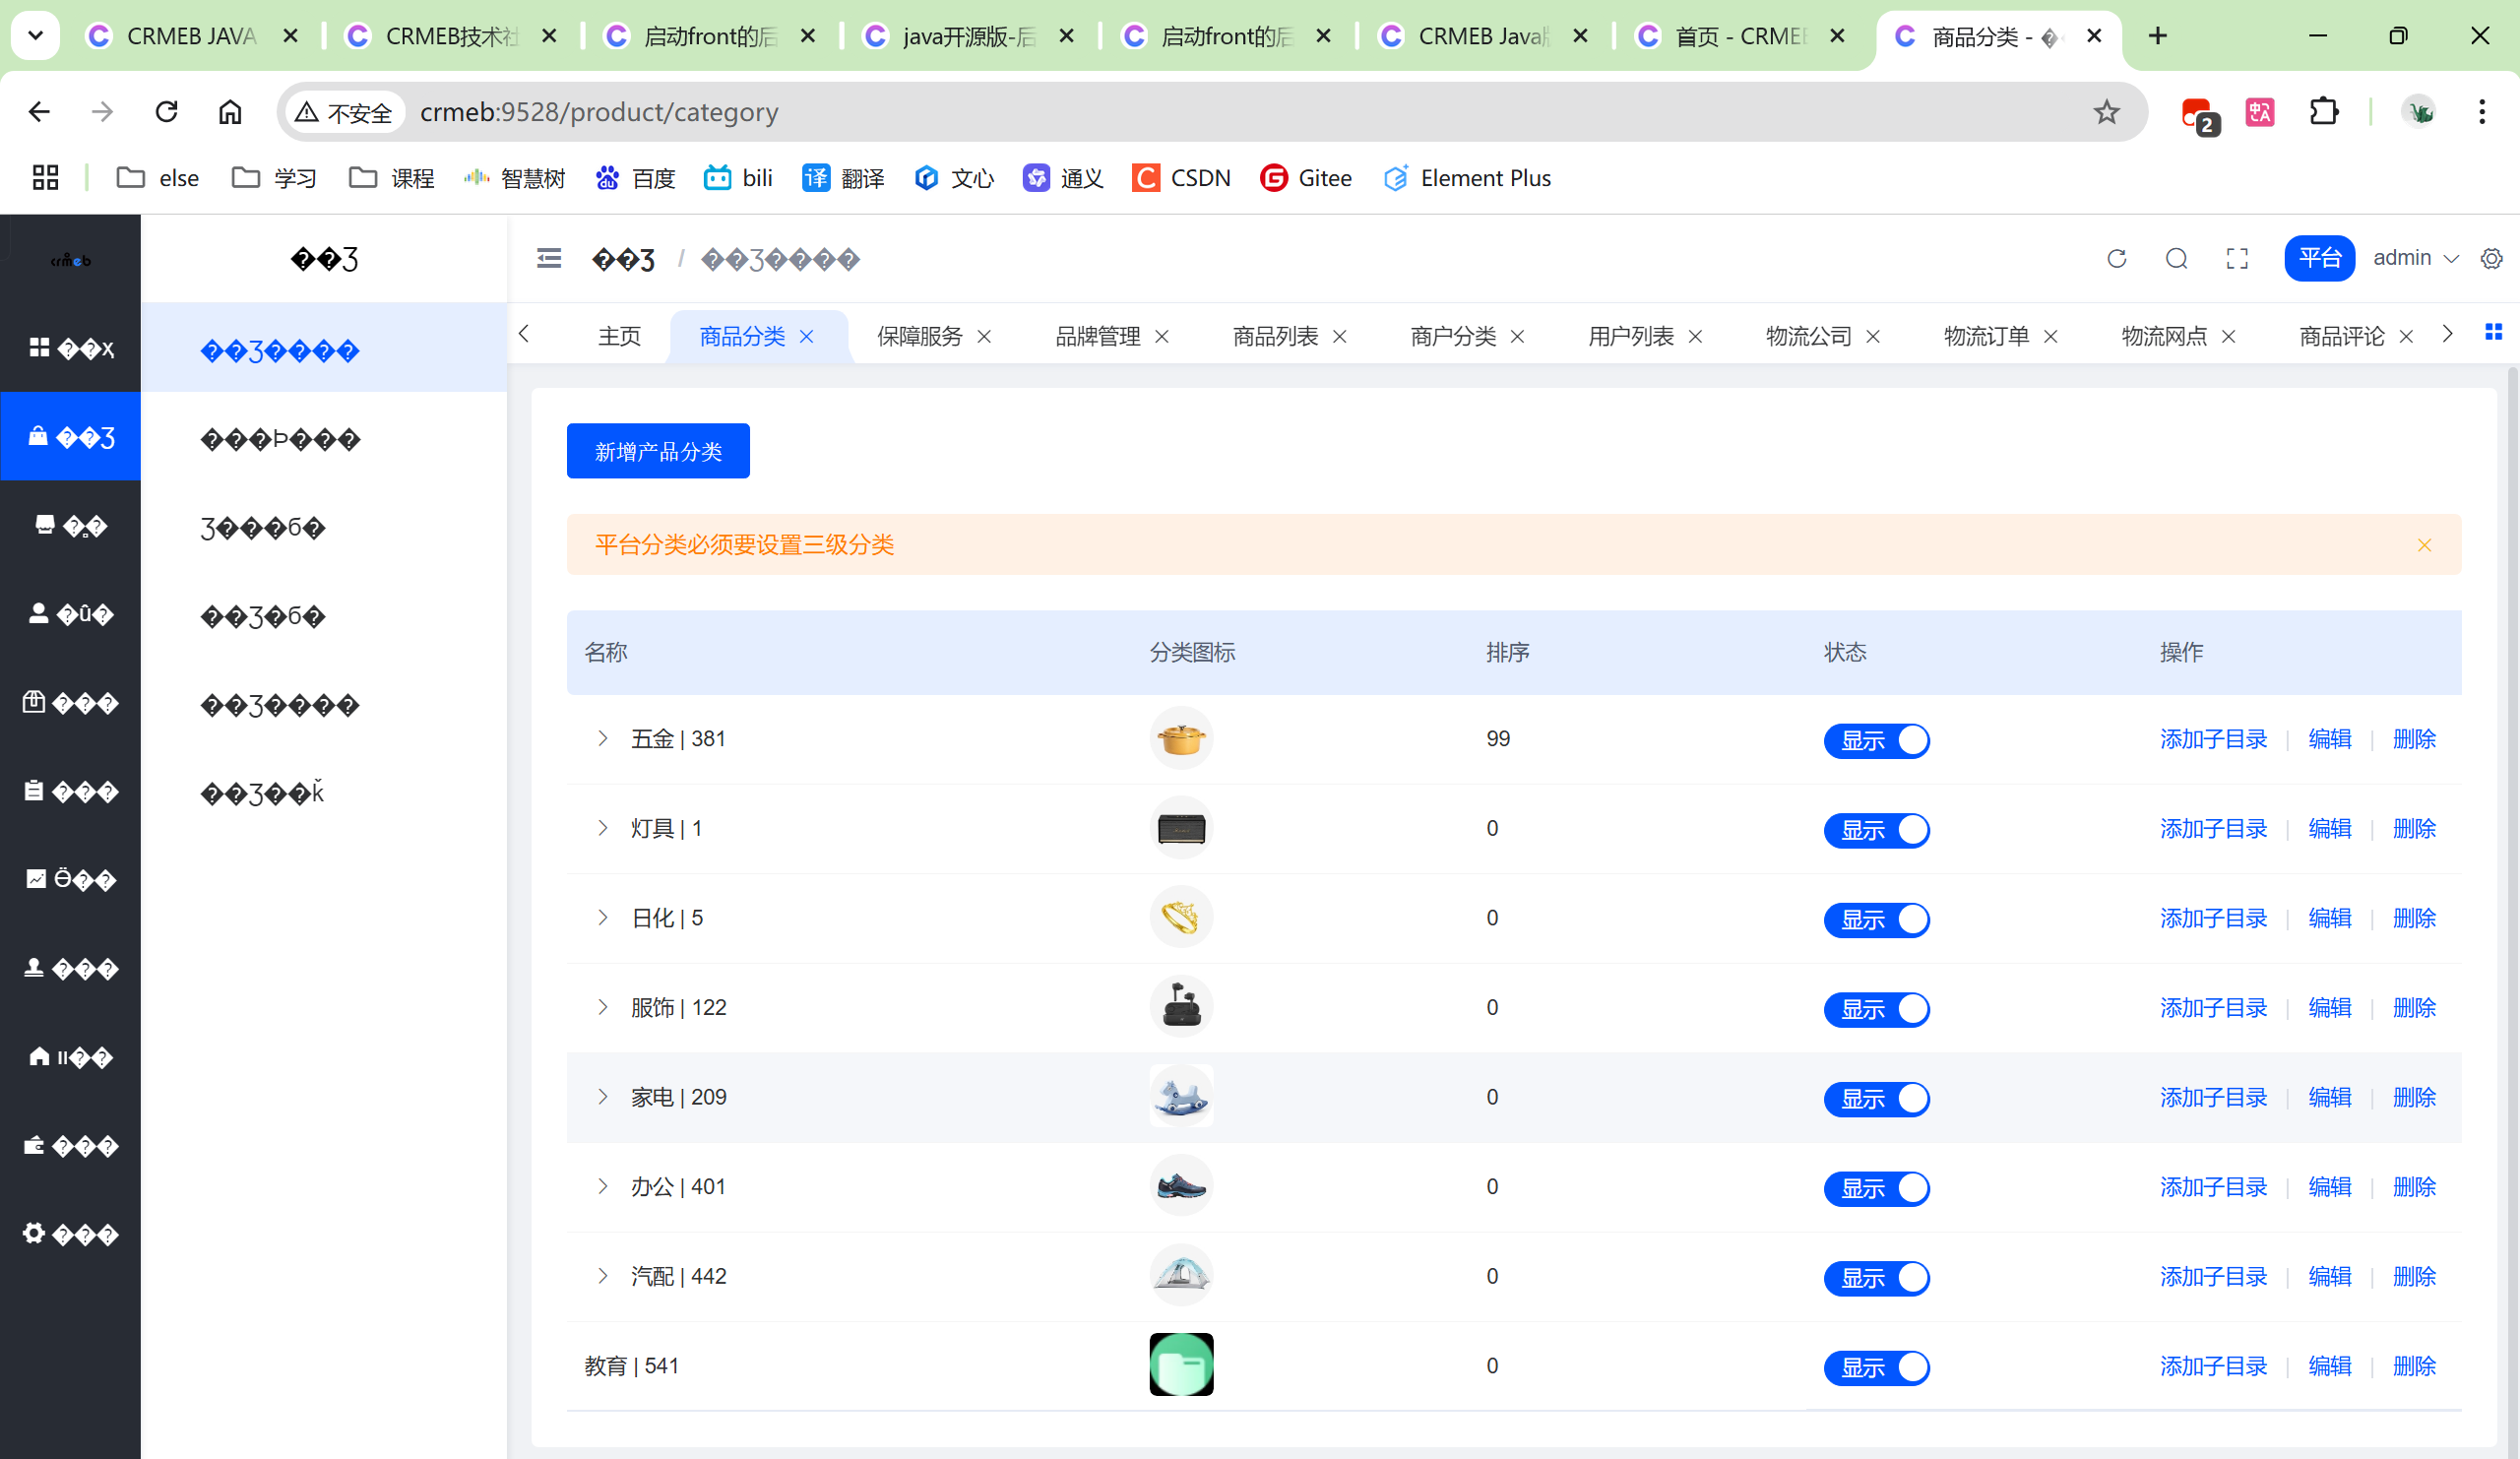
Task: Toggle the 显示 switch for 办公
Action: 1876,1188
